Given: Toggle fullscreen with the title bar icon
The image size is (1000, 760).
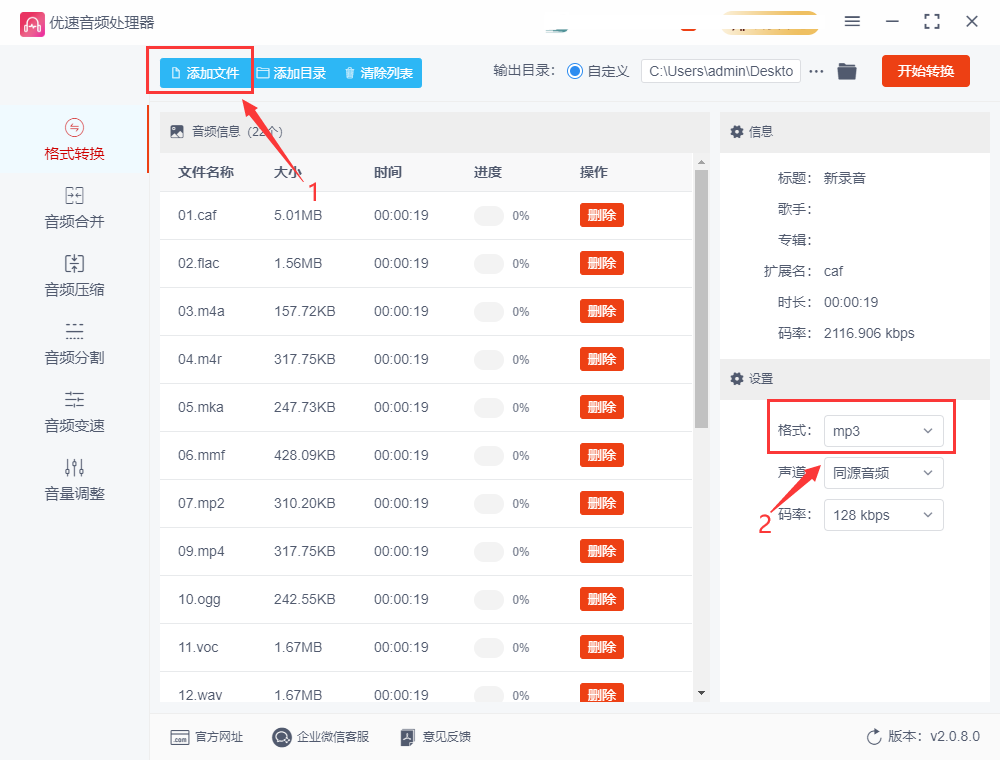Looking at the screenshot, I should pyautogui.click(x=932, y=22).
